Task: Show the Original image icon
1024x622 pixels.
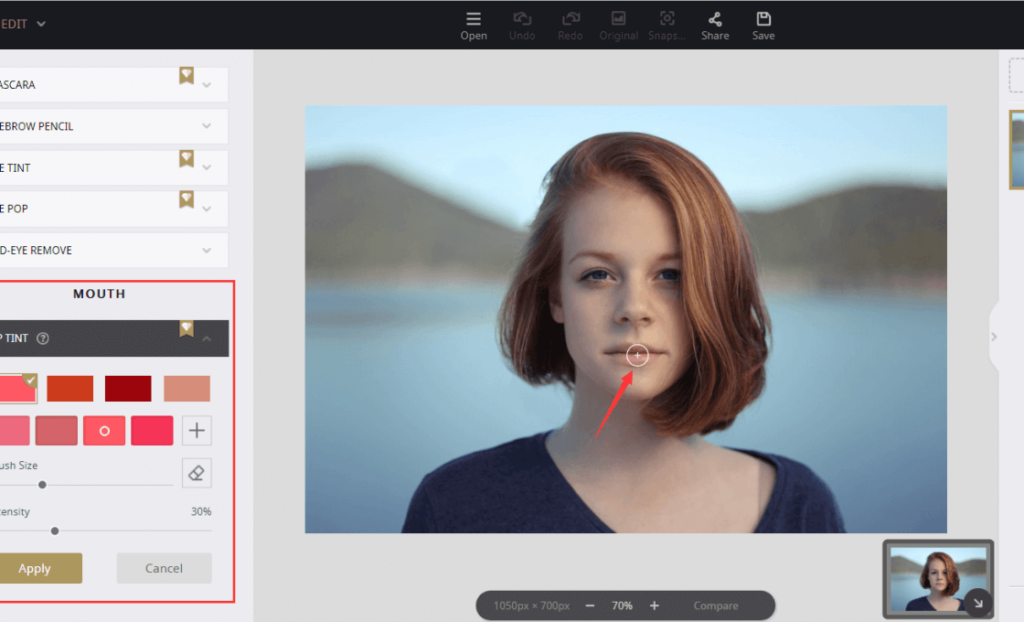Action: coord(618,19)
